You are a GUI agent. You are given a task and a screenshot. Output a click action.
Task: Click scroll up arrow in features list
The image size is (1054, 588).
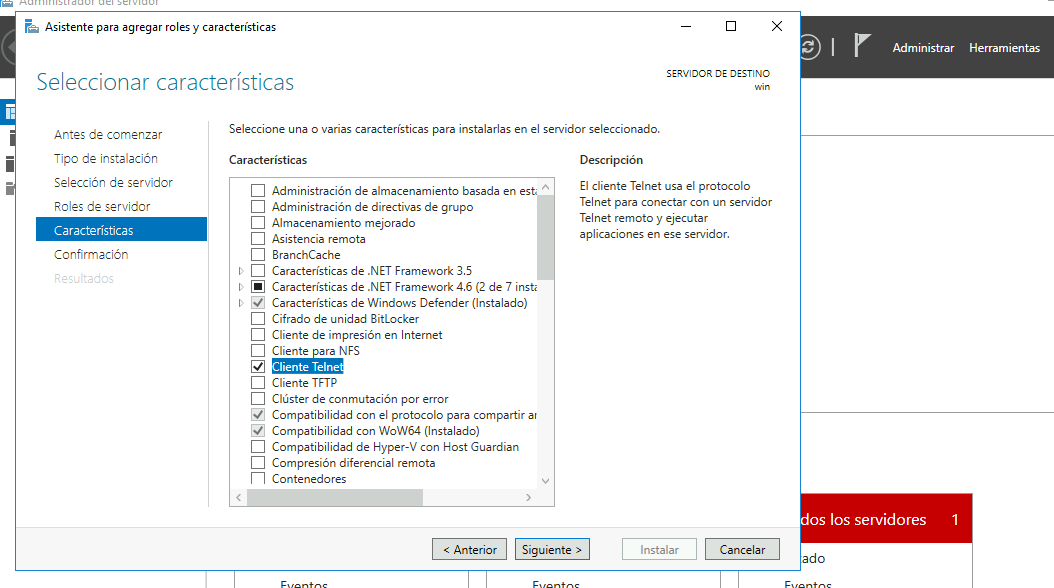[545, 187]
